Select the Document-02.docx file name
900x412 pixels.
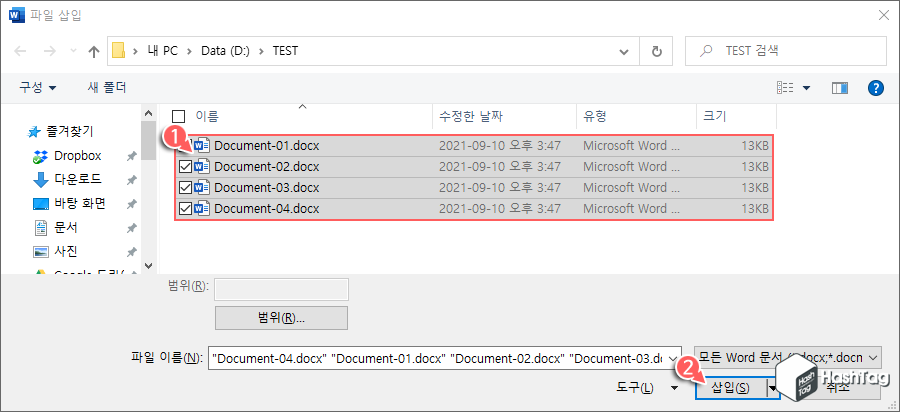(x=266, y=167)
